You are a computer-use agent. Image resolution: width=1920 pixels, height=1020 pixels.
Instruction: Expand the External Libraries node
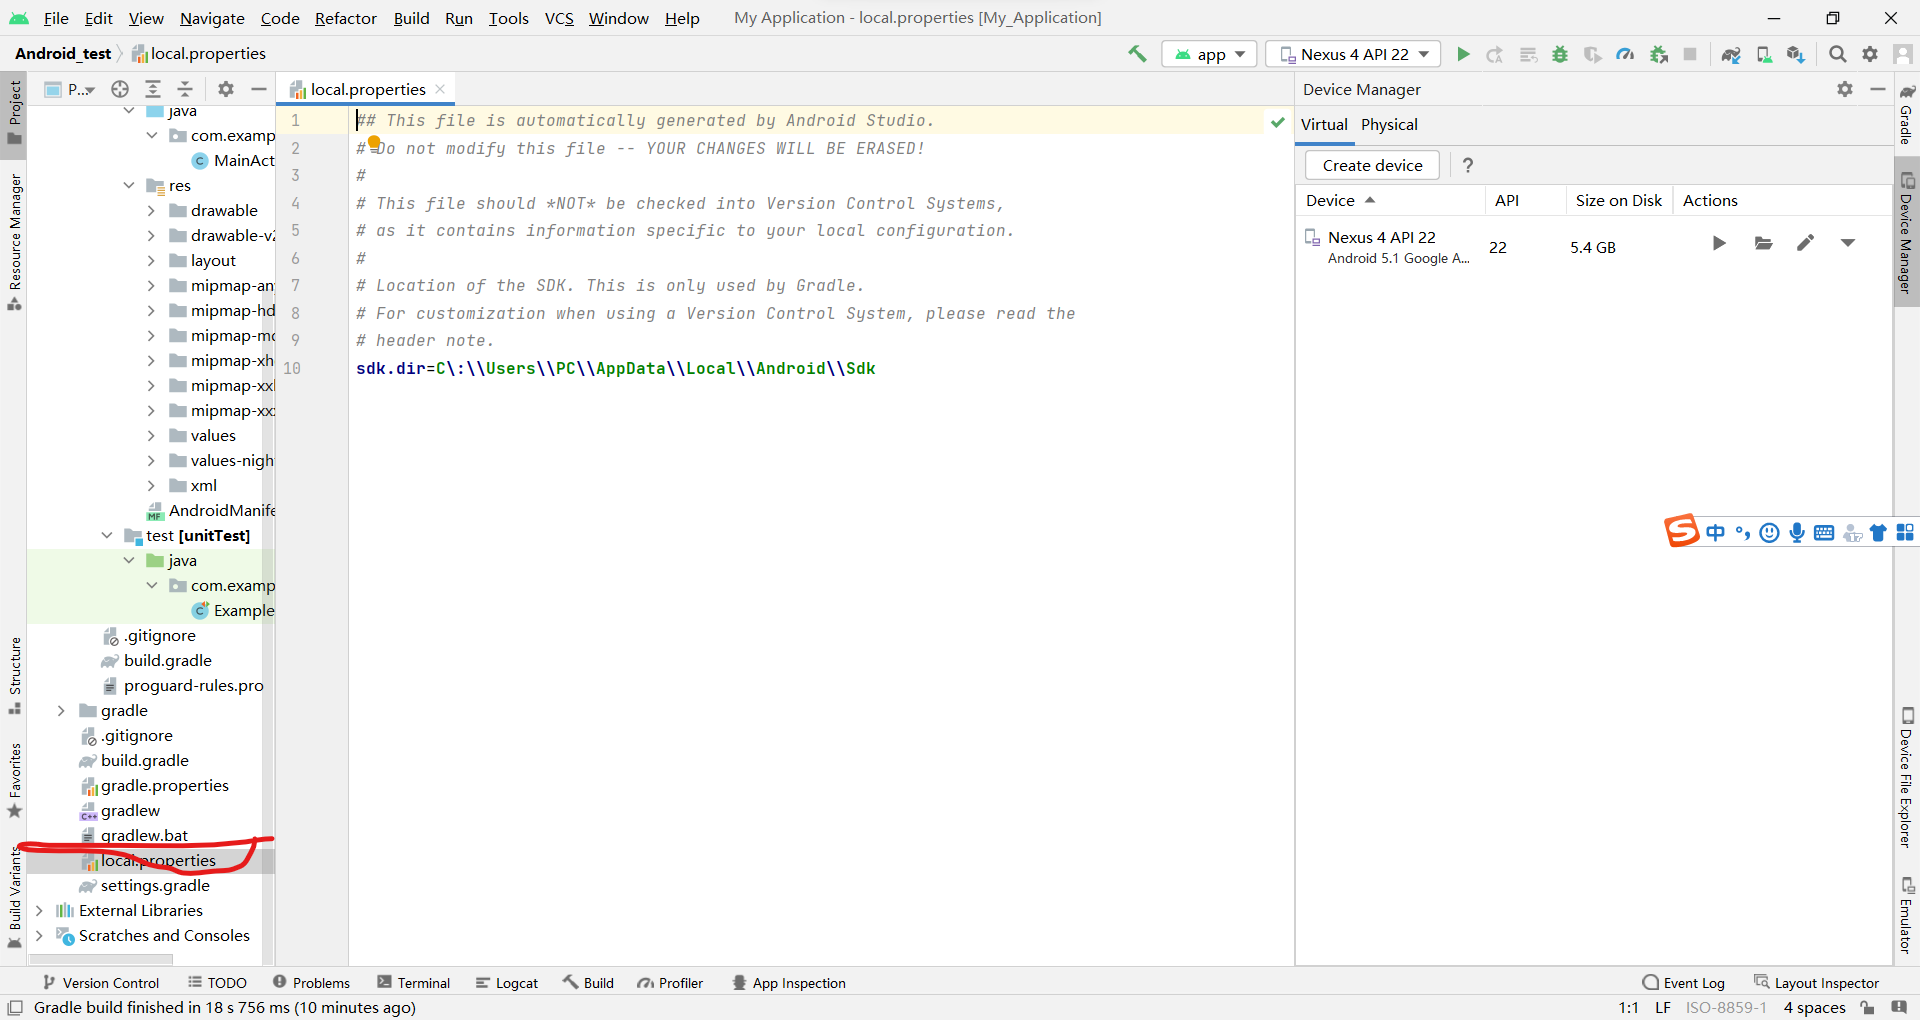40,910
